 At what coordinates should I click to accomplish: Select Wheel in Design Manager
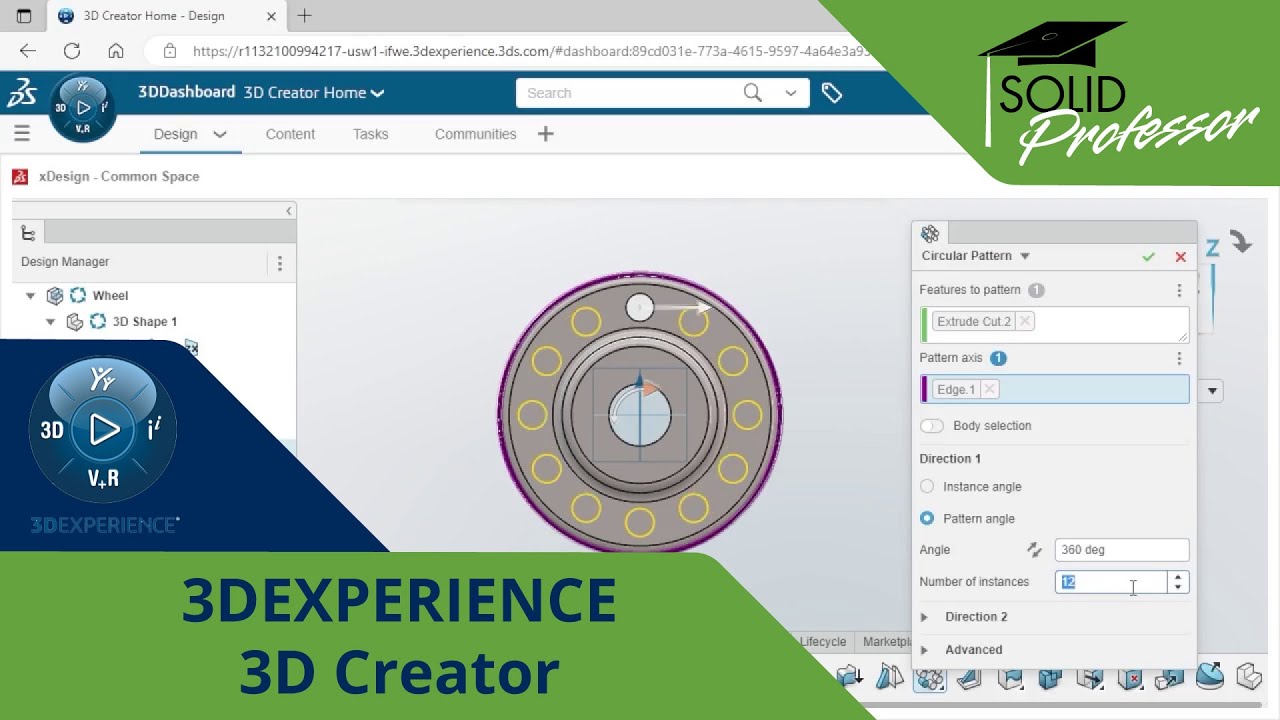[110, 296]
